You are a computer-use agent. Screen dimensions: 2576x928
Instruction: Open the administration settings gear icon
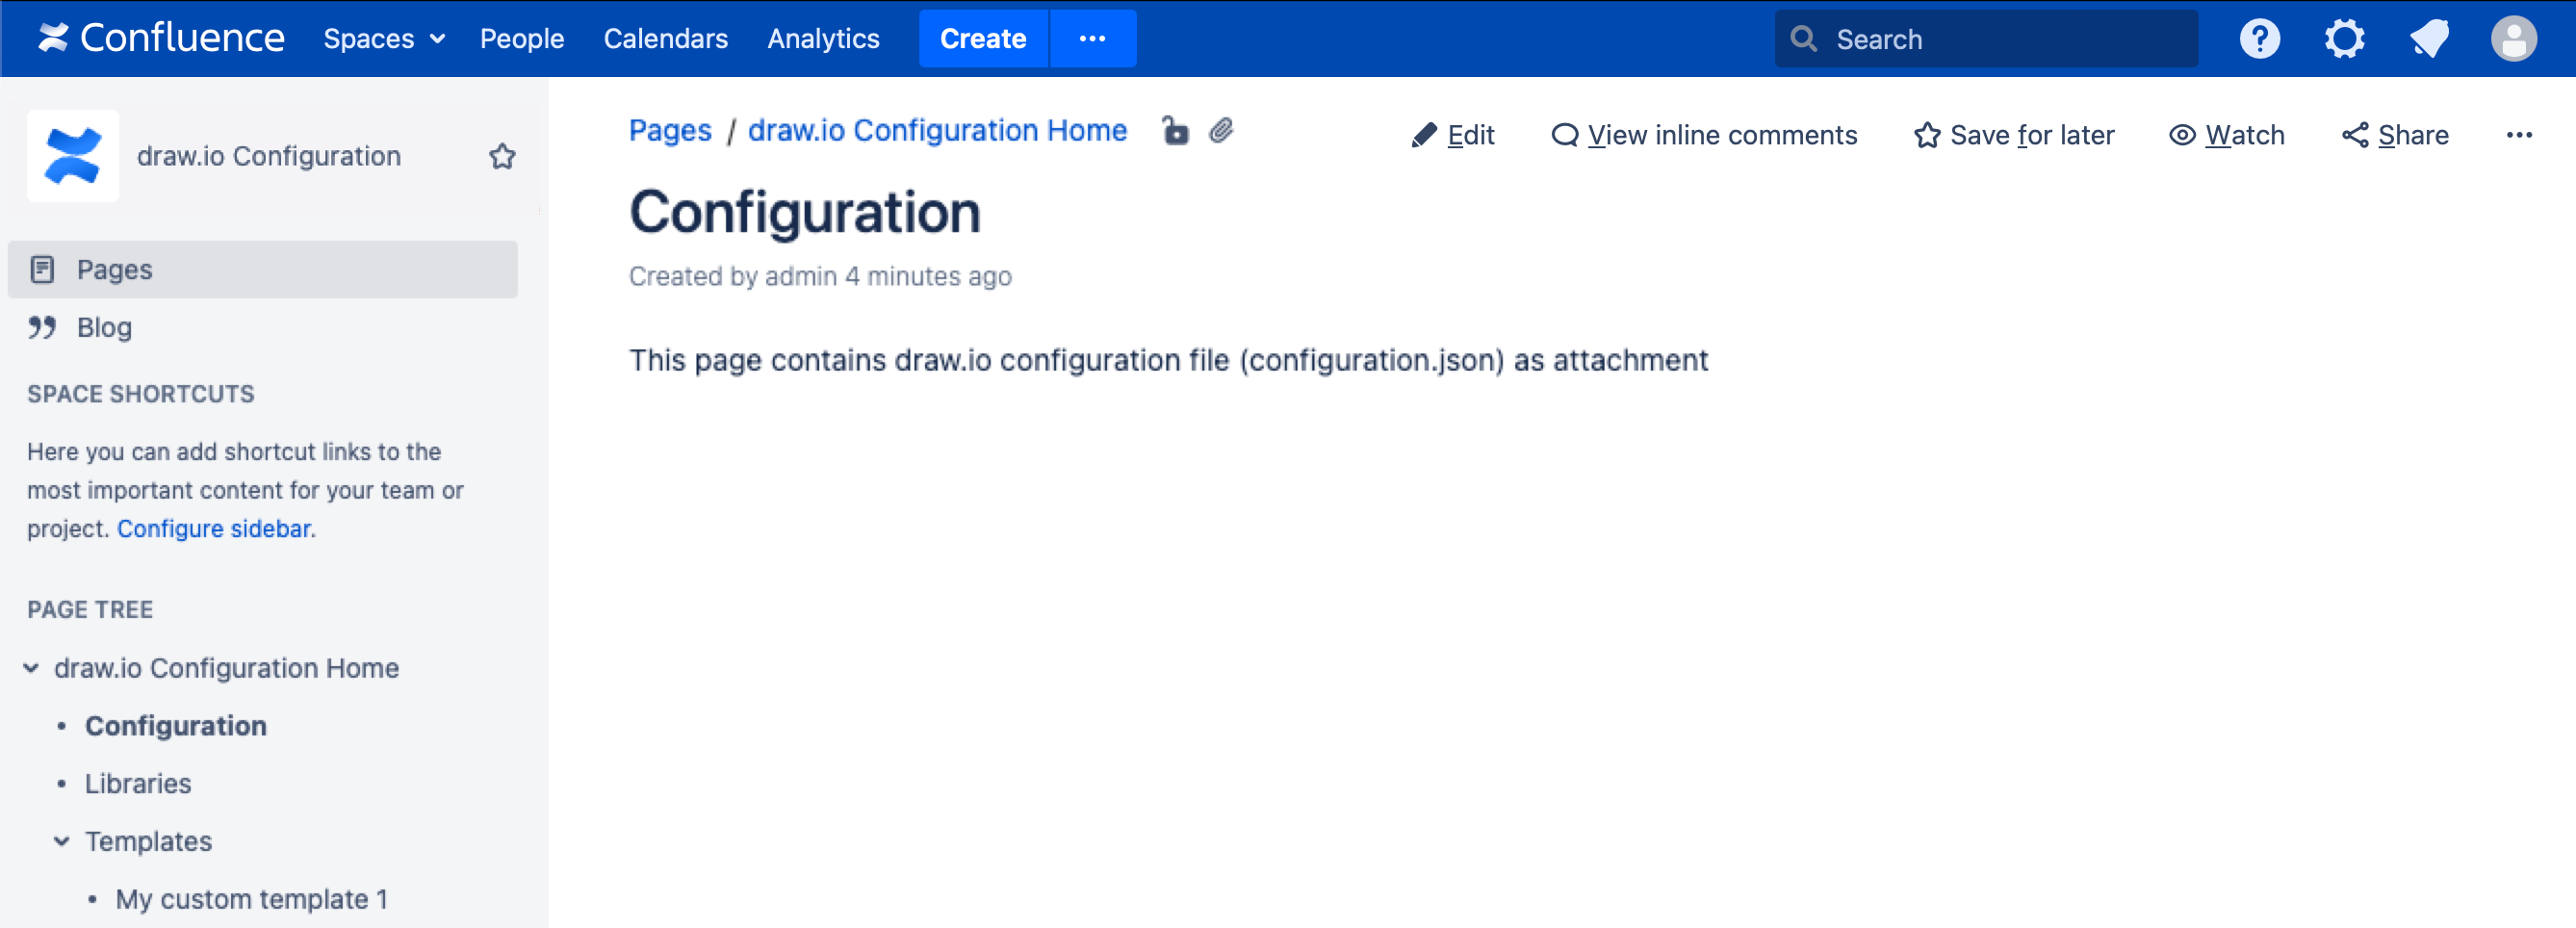pyautogui.click(x=2345, y=38)
